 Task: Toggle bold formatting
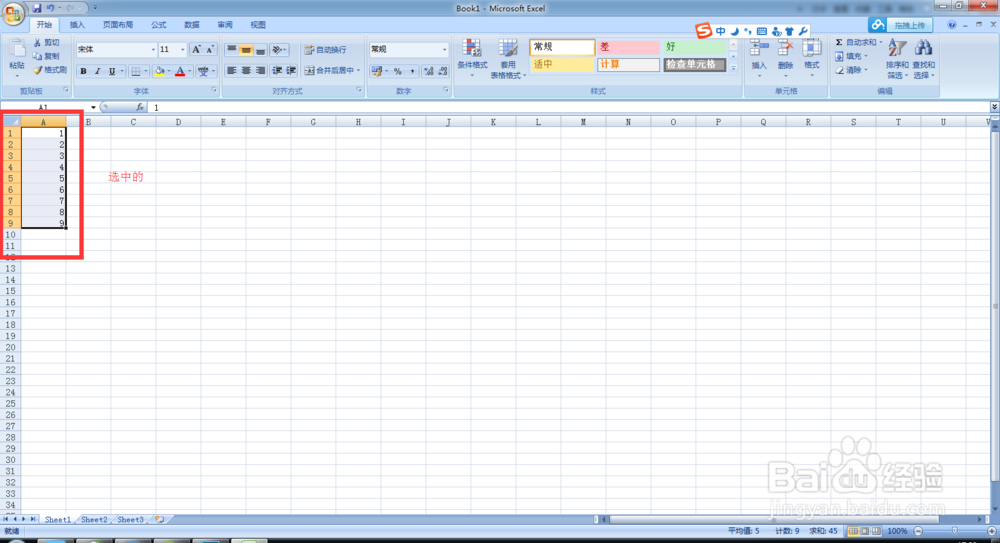(x=83, y=71)
